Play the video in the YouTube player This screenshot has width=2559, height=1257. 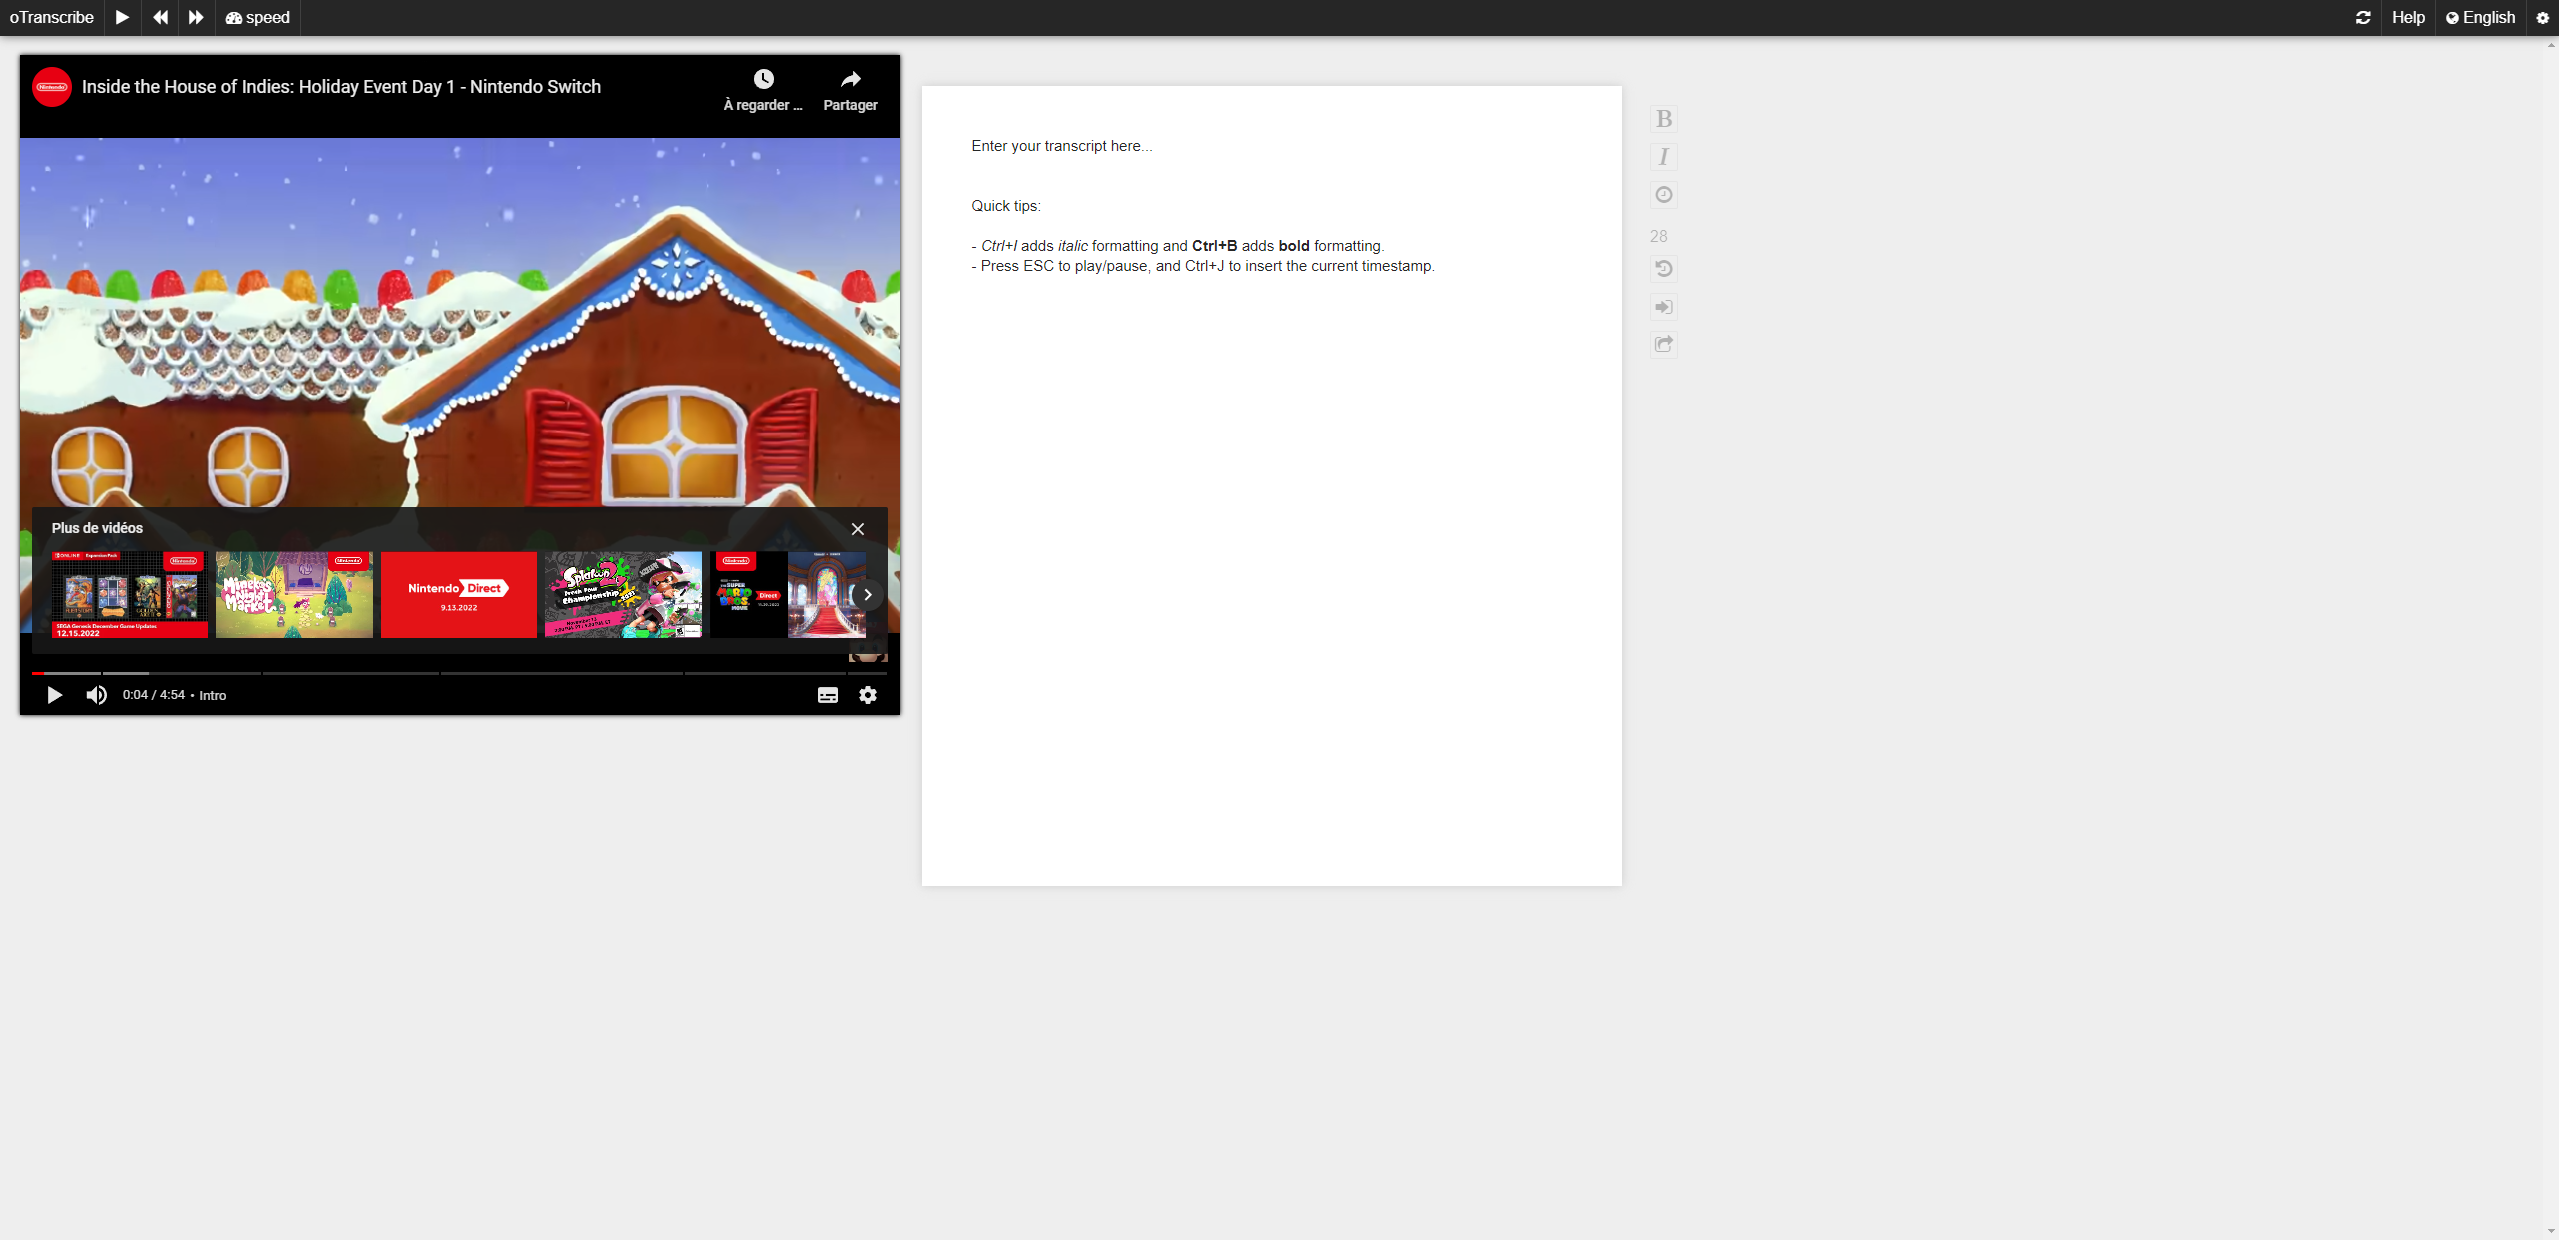[55, 695]
